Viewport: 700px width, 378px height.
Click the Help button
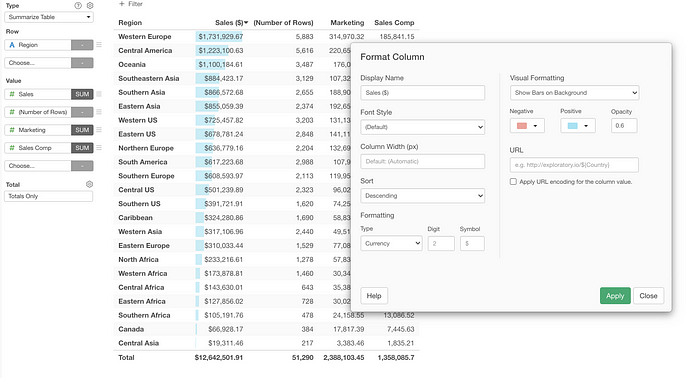(x=374, y=296)
